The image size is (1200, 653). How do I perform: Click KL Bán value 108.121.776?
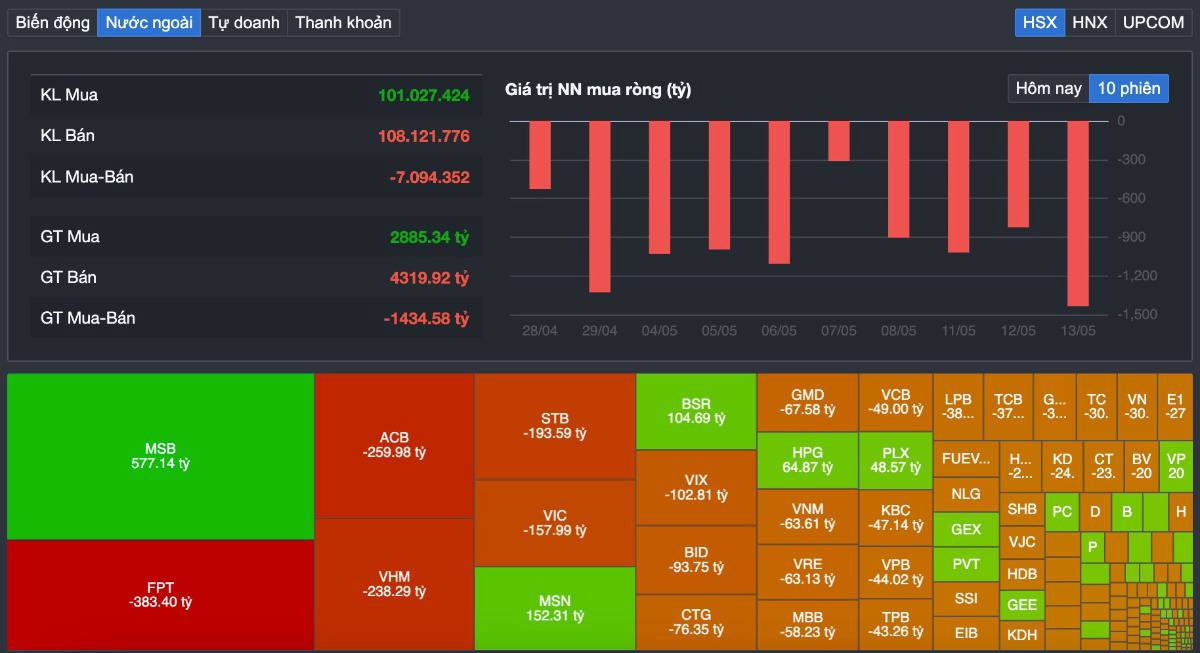click(424, 135)
